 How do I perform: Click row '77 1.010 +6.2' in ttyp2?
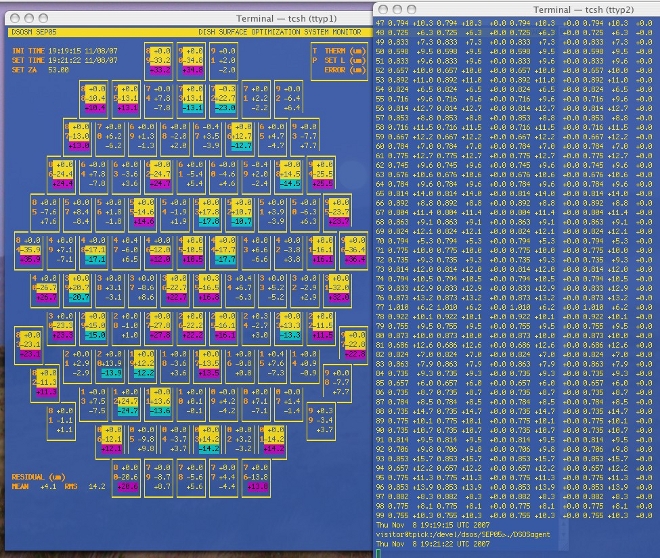[514, 307]
